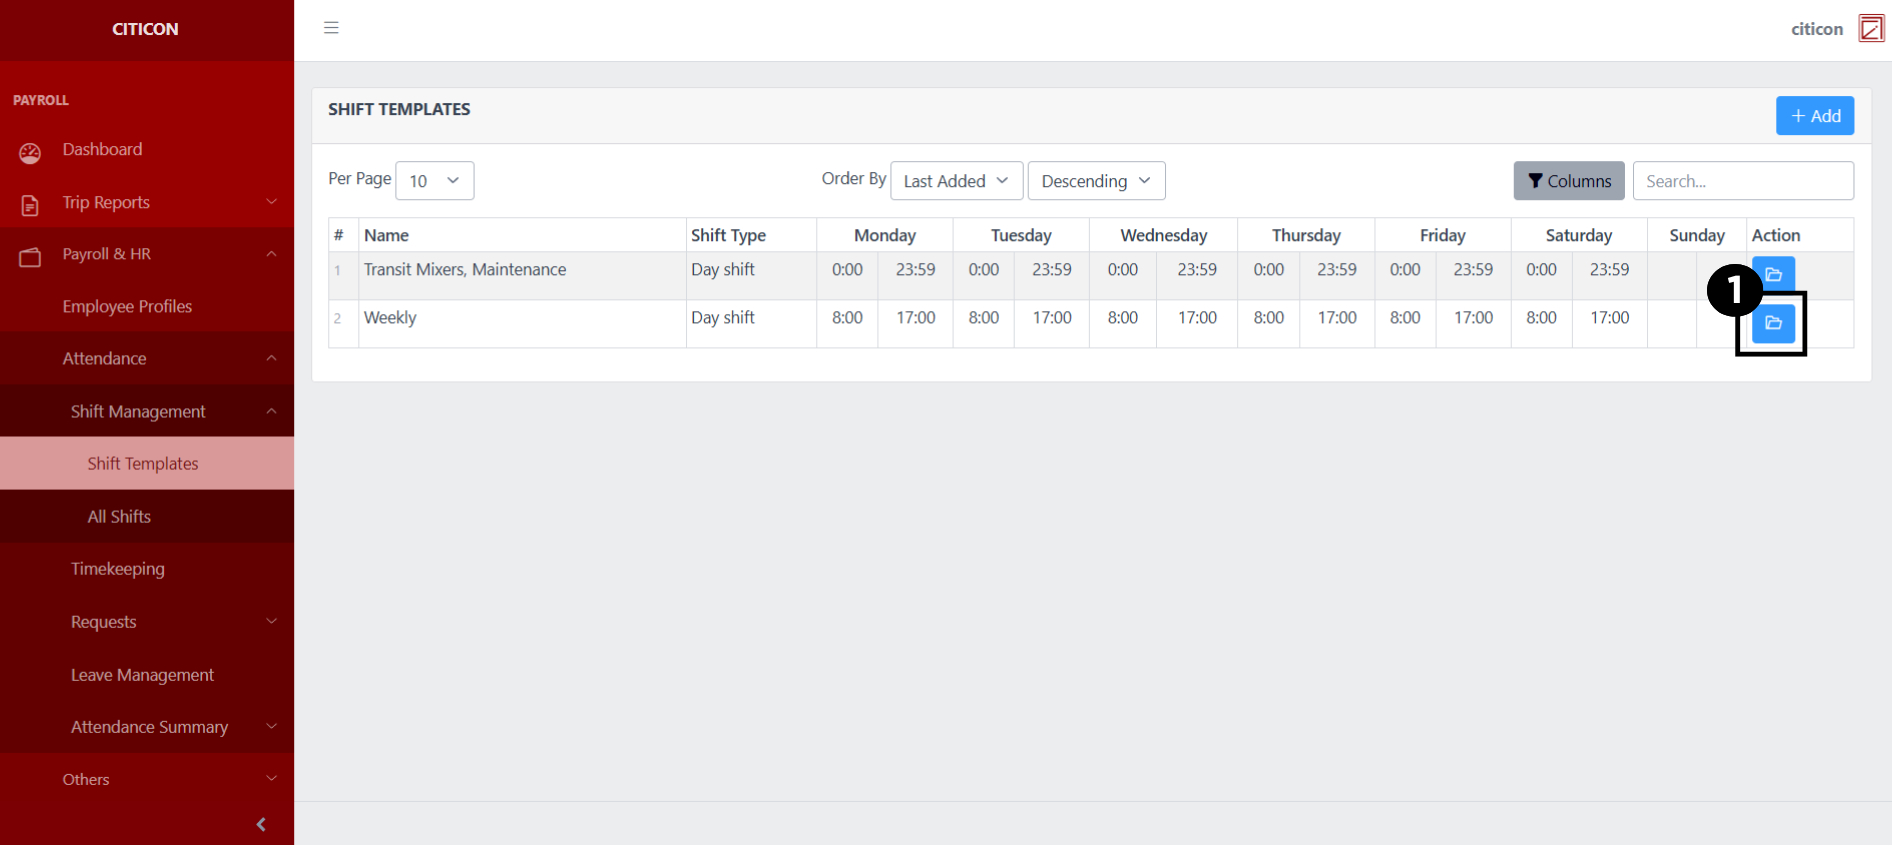Open the Last Added order dropdown
The image size is (1892, 845).
(x=956, y=181)
